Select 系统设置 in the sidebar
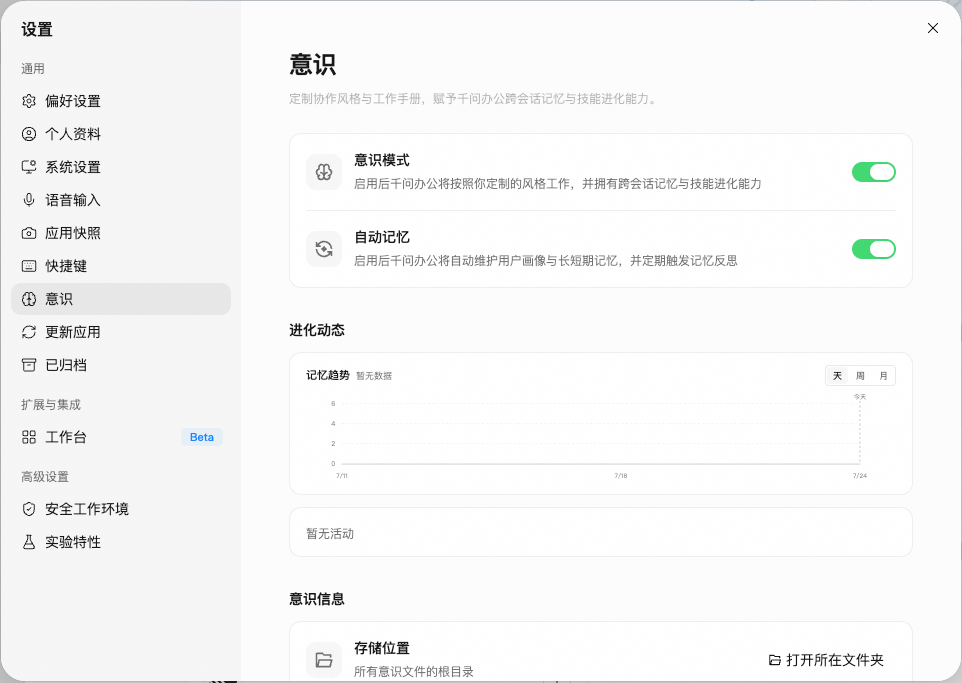The height and width of the screenshot is (683, 962). (121, 167)
